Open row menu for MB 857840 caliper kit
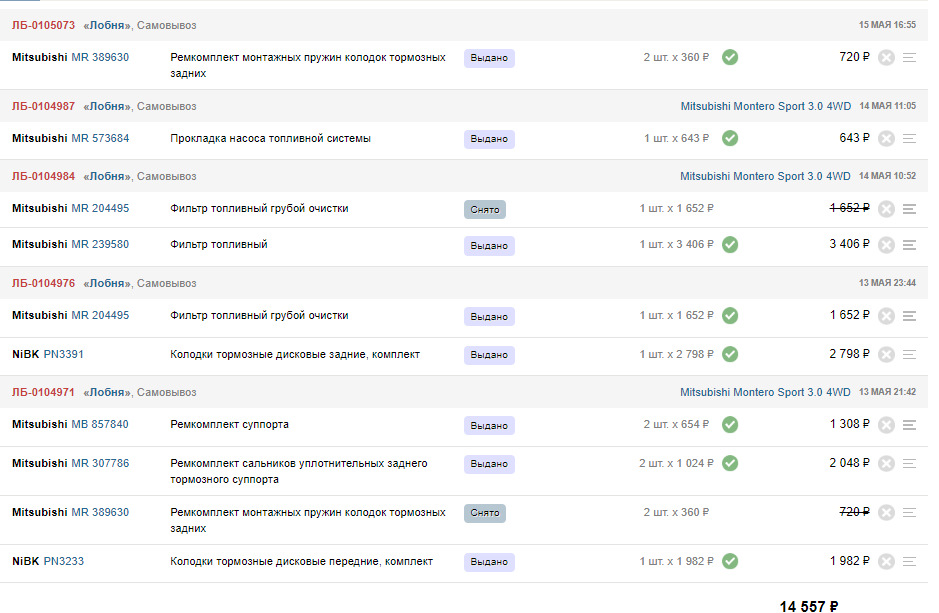The height and width of the screenshot is (613, 939). point(909,424)
